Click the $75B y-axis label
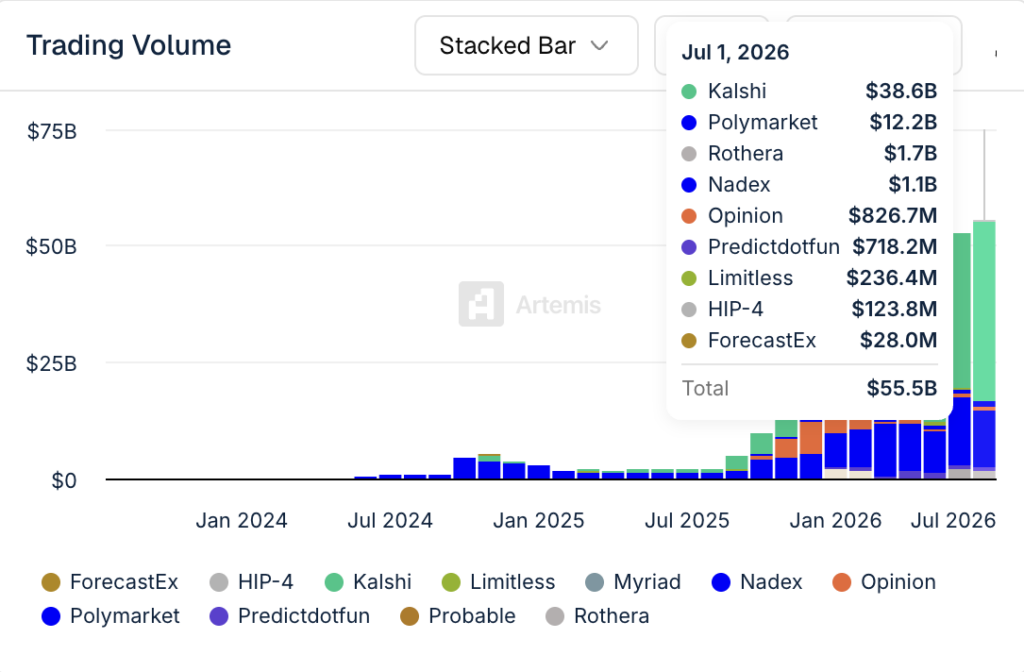This screenshot has height=672, width=1024. [52, 131]
